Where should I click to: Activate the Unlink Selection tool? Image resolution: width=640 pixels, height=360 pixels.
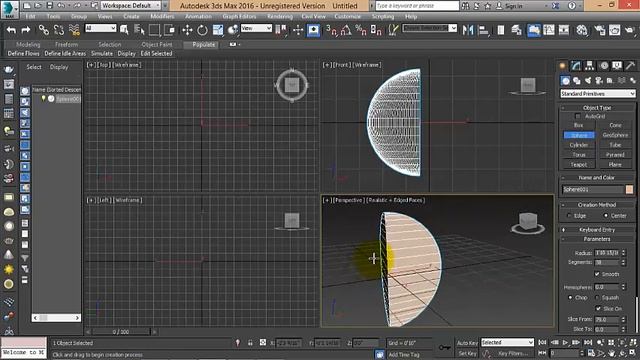tap(59, 30)
